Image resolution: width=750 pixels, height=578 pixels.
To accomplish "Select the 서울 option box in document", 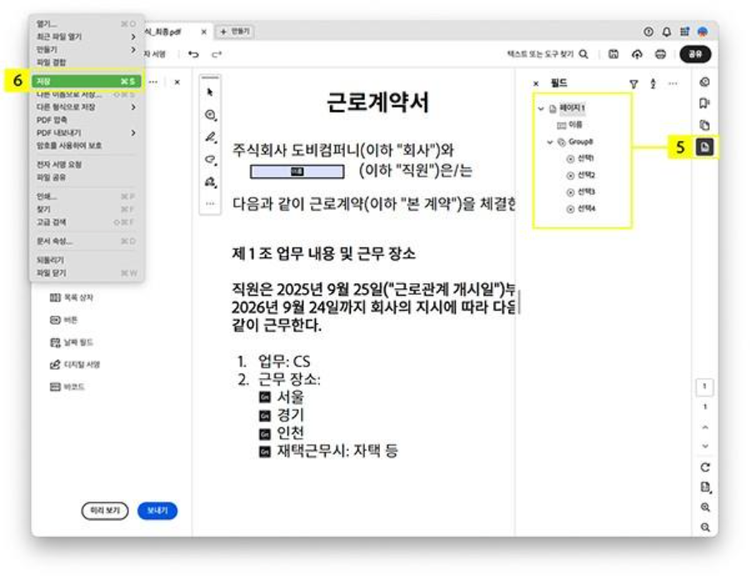I will point(265,398).
